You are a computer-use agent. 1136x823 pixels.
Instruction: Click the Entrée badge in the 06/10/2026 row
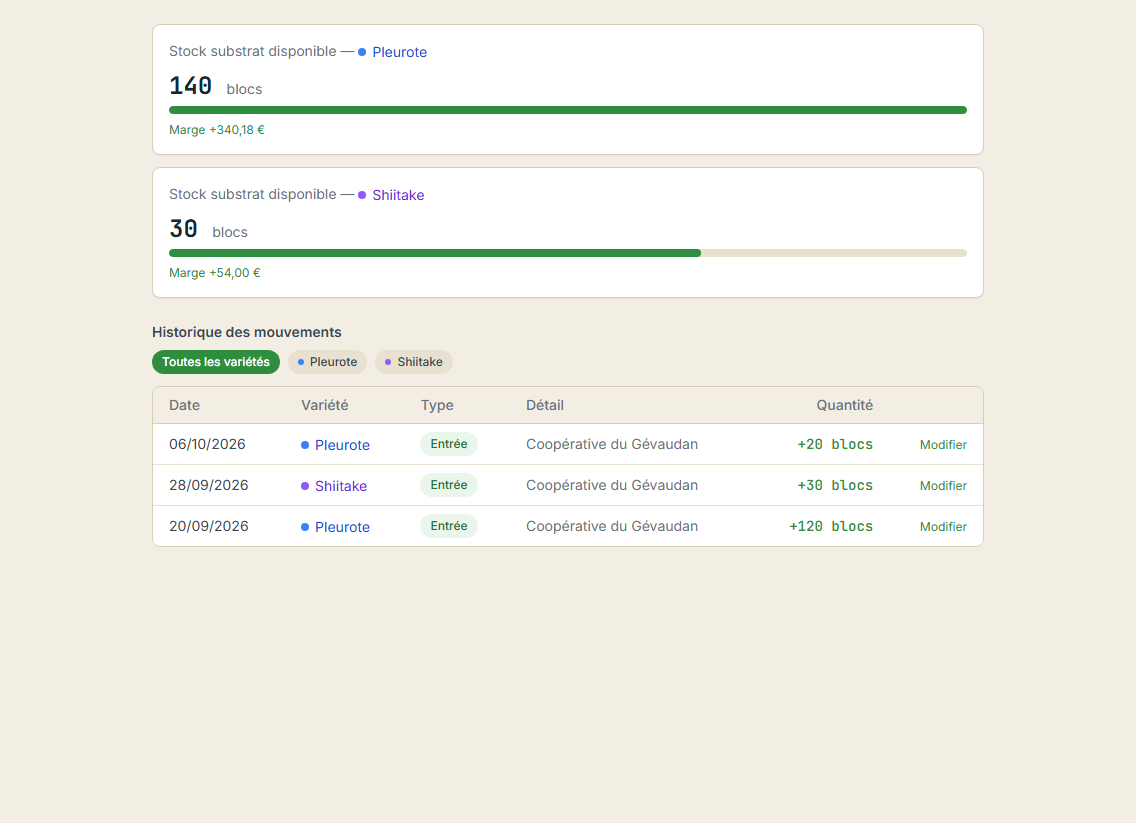[449, 444]
